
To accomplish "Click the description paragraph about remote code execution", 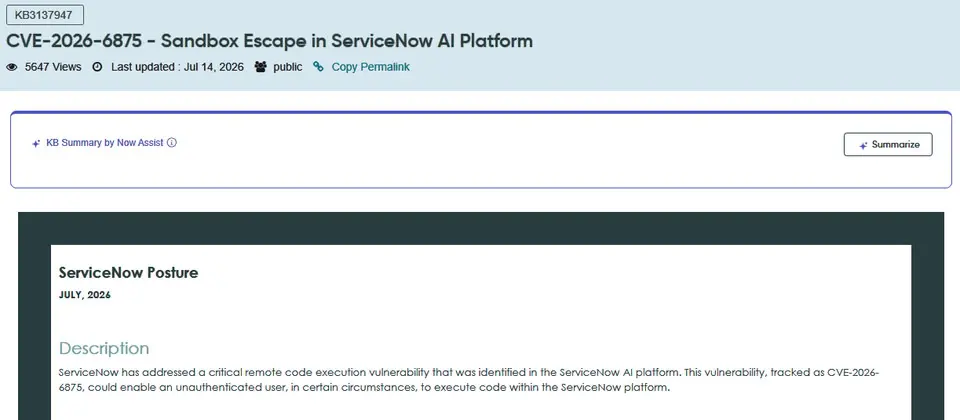I will pos(469,380).
